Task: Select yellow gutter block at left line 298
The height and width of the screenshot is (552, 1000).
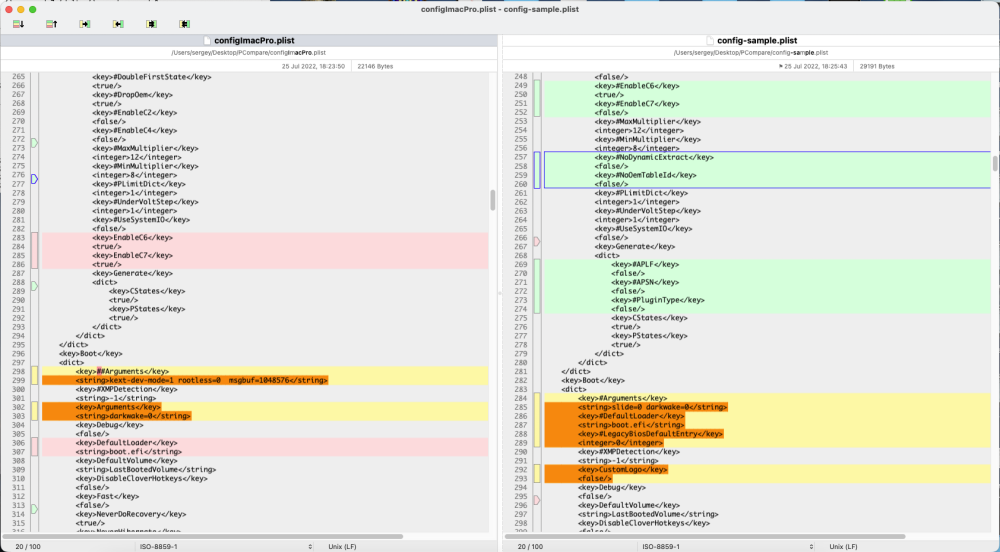Action: [34, 375]
